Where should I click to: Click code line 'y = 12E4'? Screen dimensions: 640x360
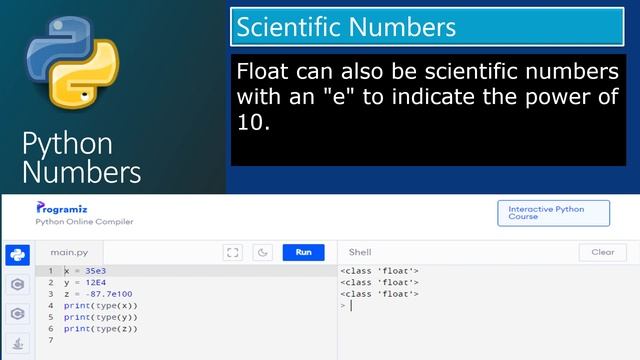85,282
